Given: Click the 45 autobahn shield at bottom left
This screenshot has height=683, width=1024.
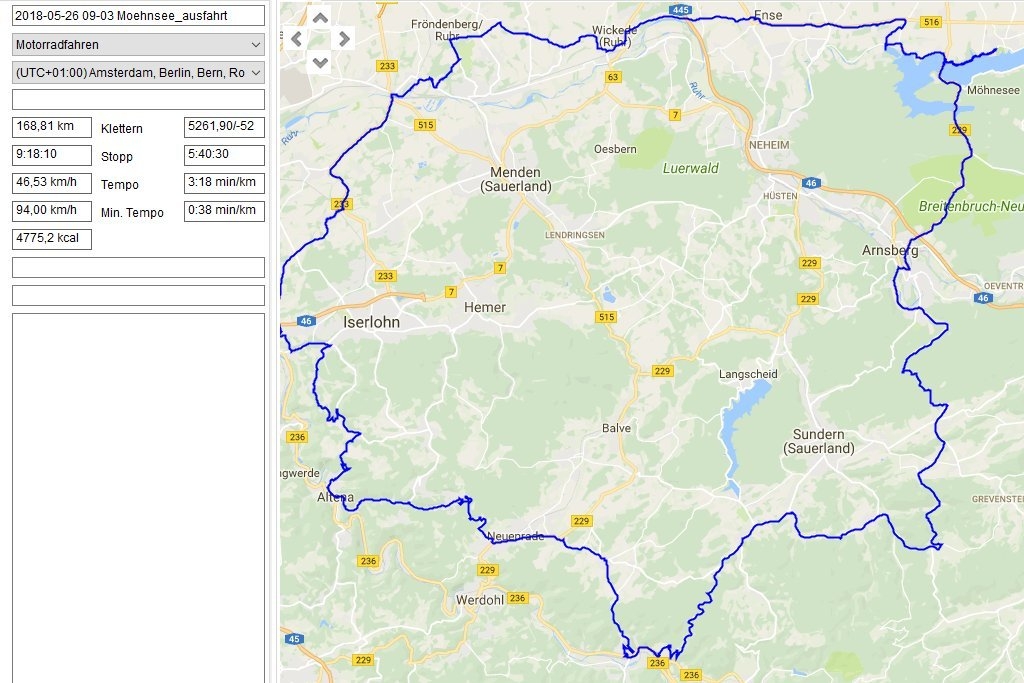Looking at the screenshot, I should point(293,639).
